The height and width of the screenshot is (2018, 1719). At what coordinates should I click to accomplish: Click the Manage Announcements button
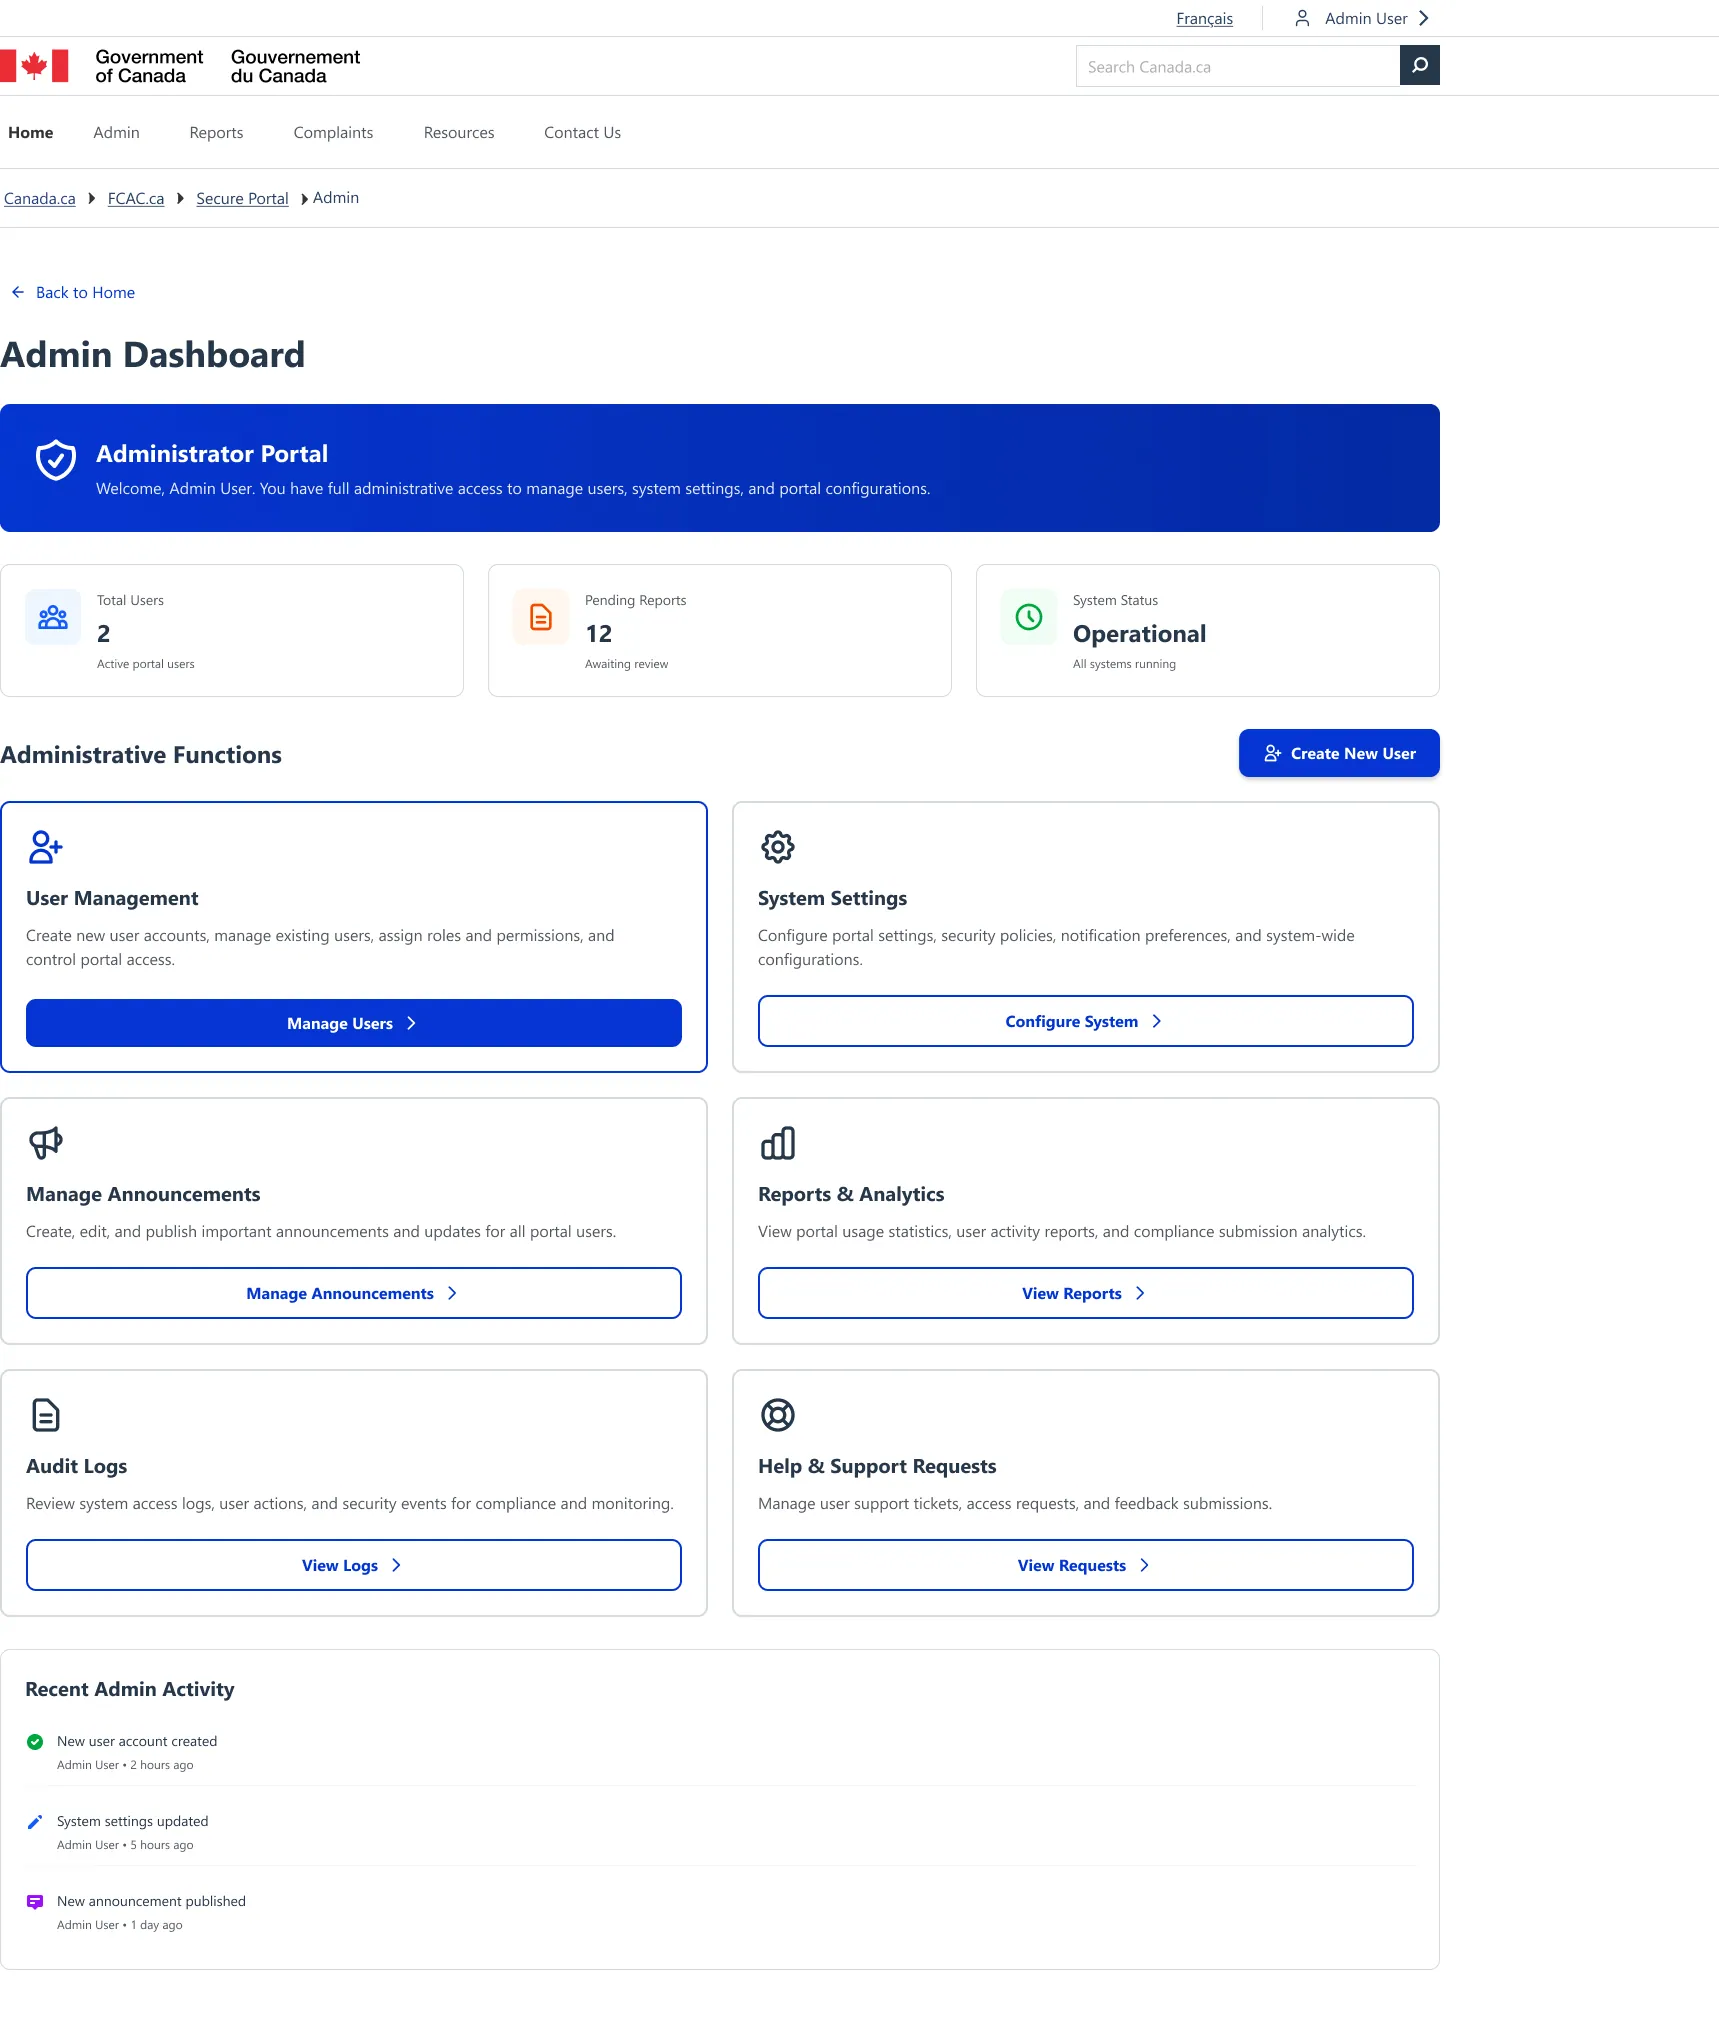[354, 1293]
